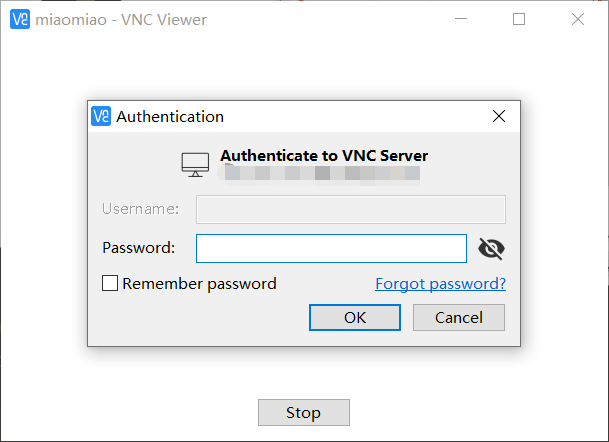Confirm authentication with OK button
Image resolution: width=609 pixels, height=442 pixels.
[x=355, y=317]
